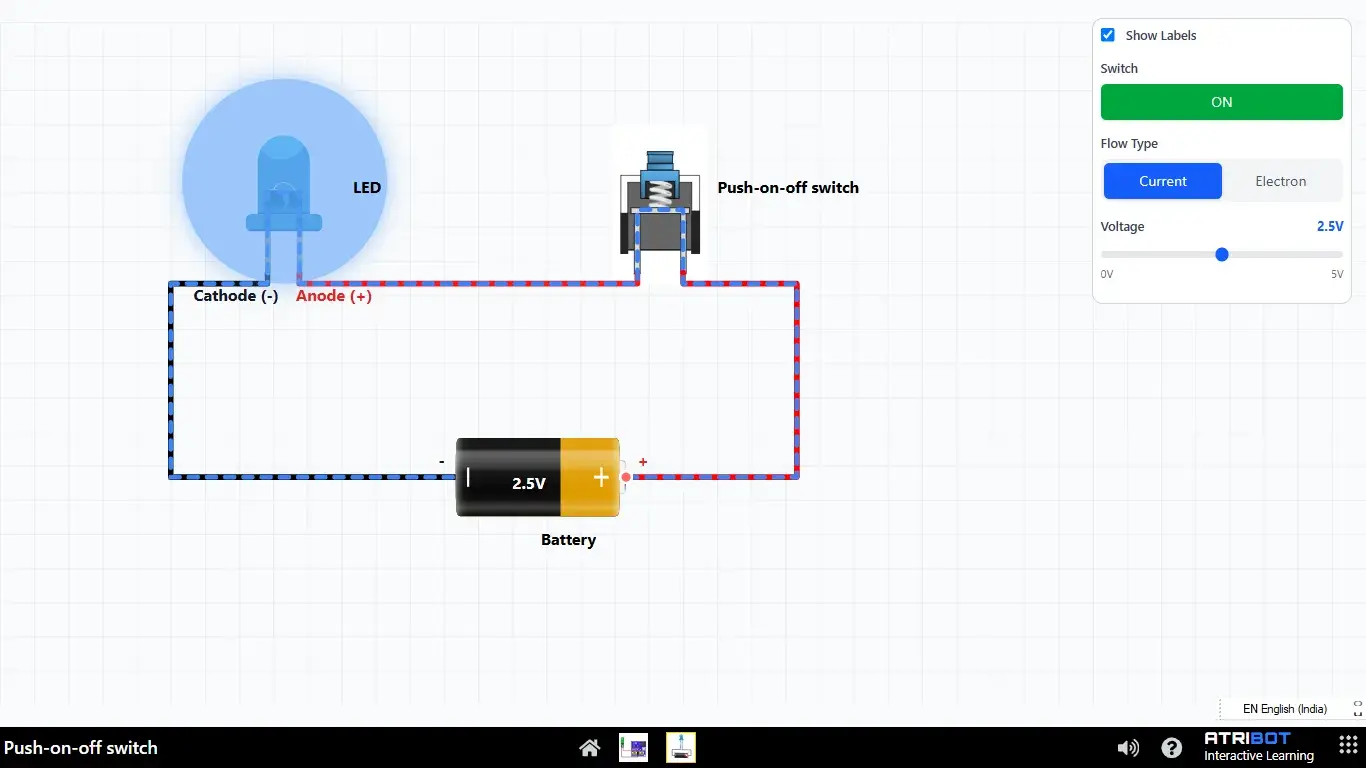
Task: Click the push-on-off switch component
Action: click(x=660, y=205)
